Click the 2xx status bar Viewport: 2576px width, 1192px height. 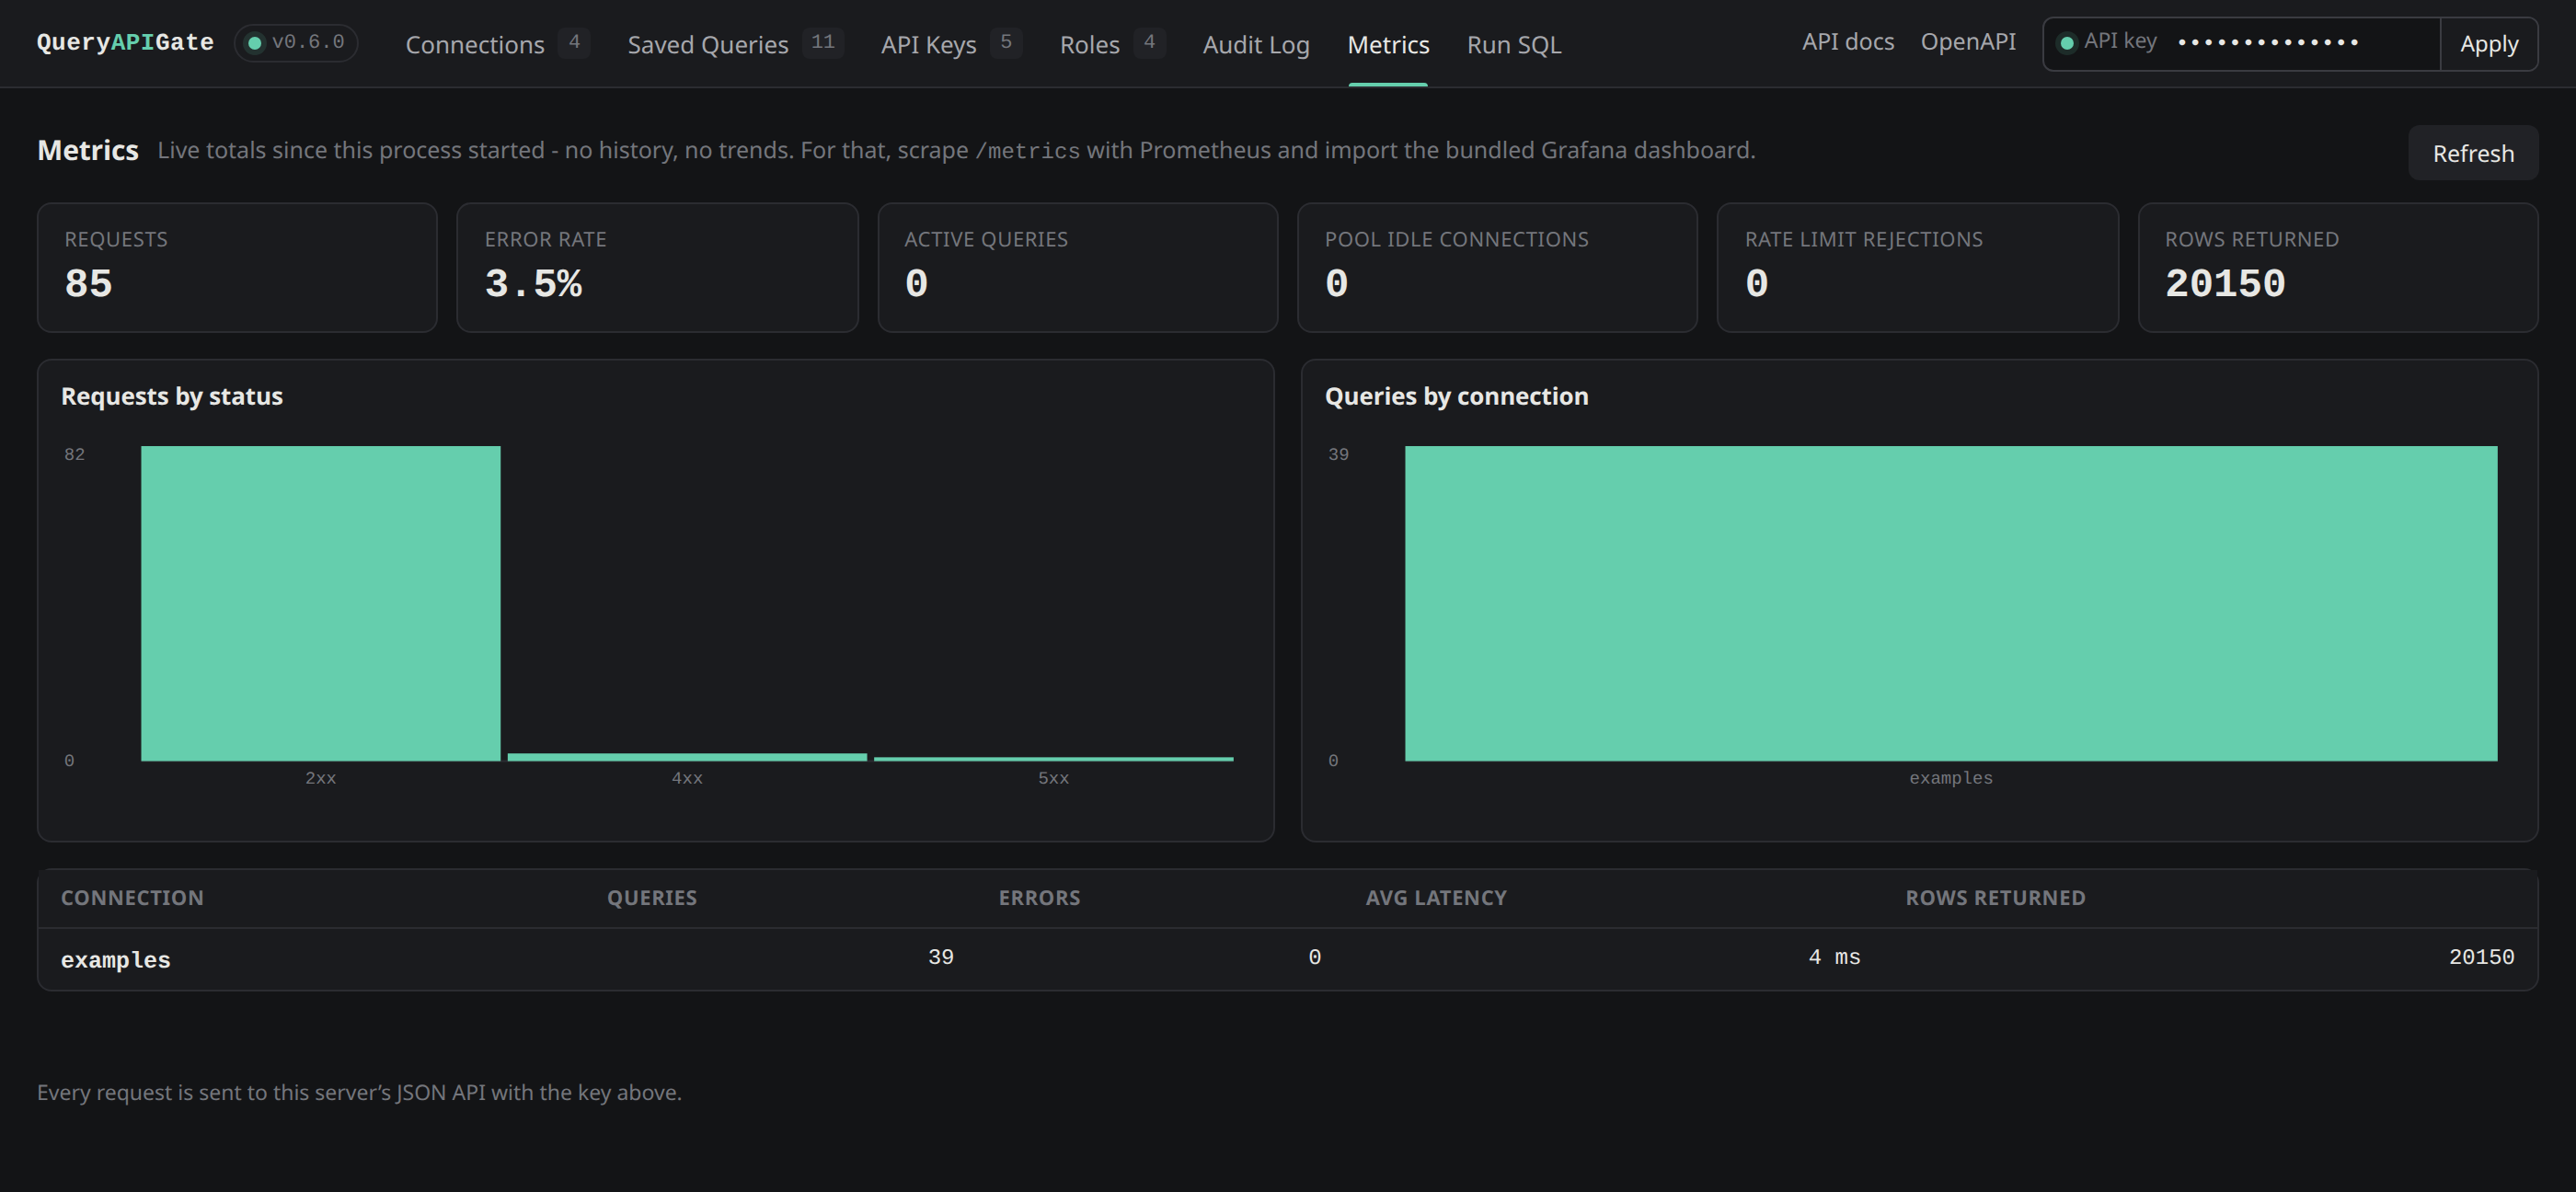320,603
